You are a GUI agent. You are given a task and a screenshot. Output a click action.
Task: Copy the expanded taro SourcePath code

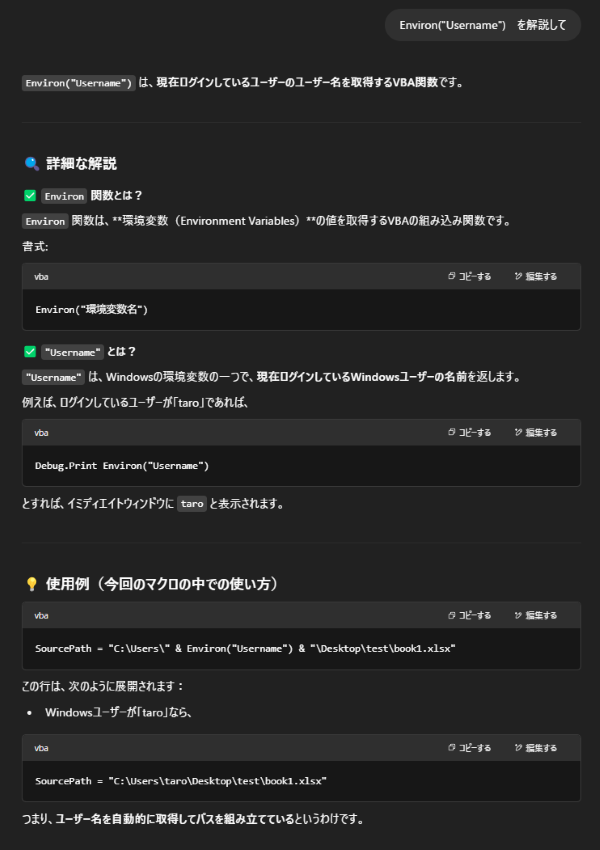pos(469,748)
